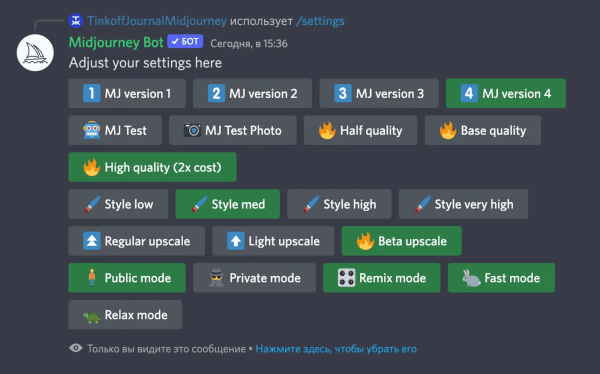Select MJ version 3 button
This screenshot has height=374, width=600.
tap(379, 93)
